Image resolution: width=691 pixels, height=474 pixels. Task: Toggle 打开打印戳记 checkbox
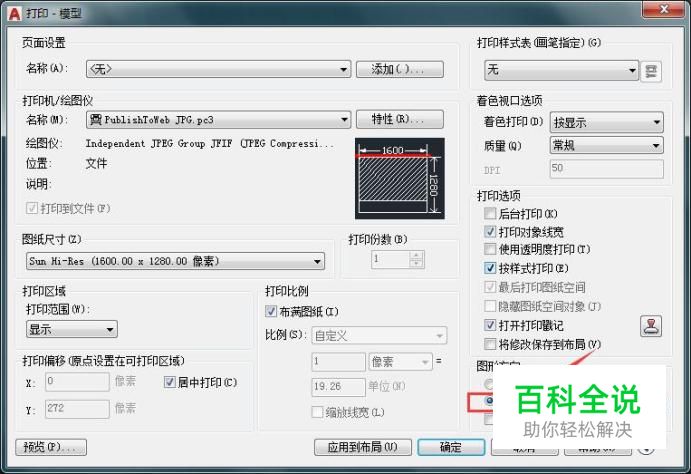[490, 325]
